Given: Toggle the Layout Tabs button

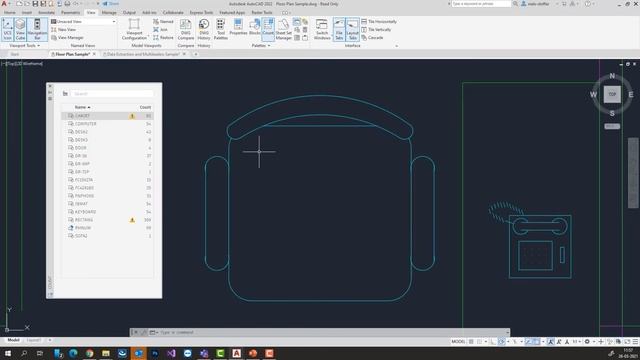Looking at the screenshot, I should click(353, 29).
